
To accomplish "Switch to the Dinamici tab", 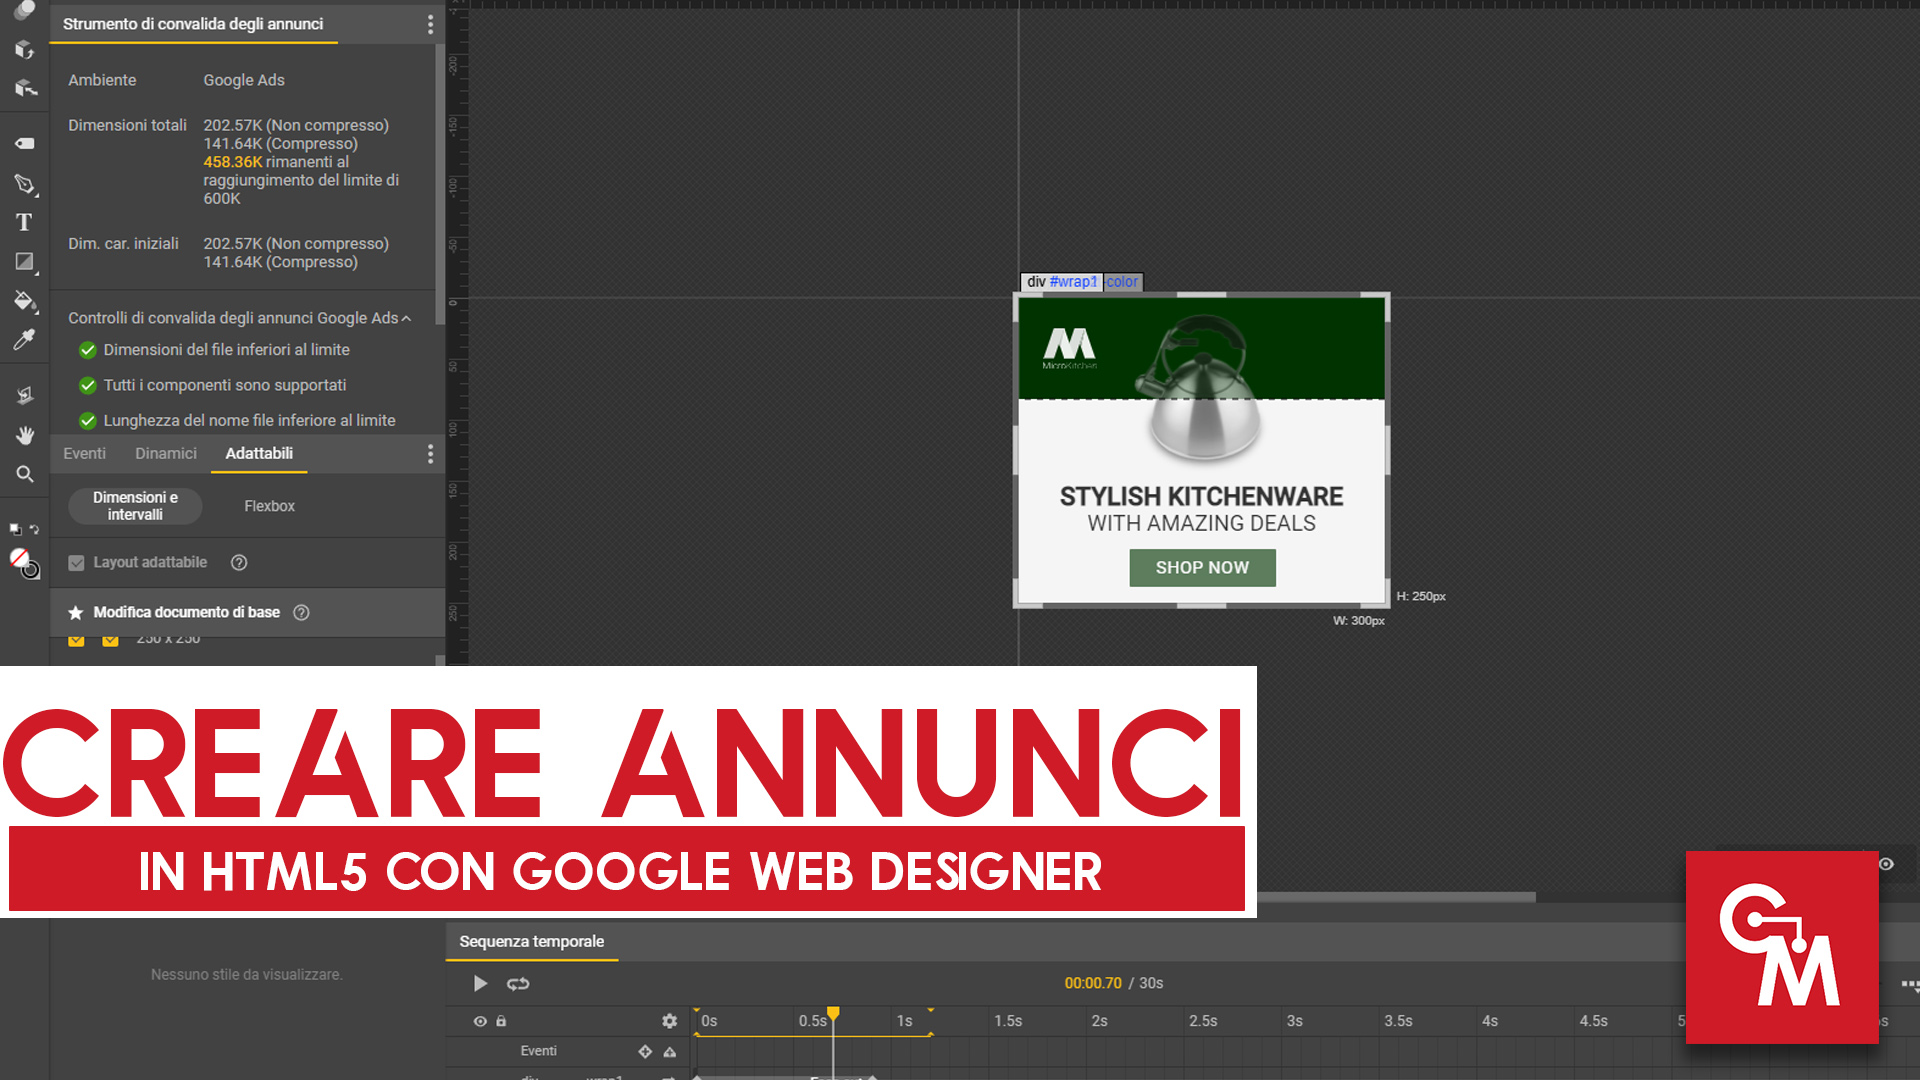I will click(x=165, y=453).
